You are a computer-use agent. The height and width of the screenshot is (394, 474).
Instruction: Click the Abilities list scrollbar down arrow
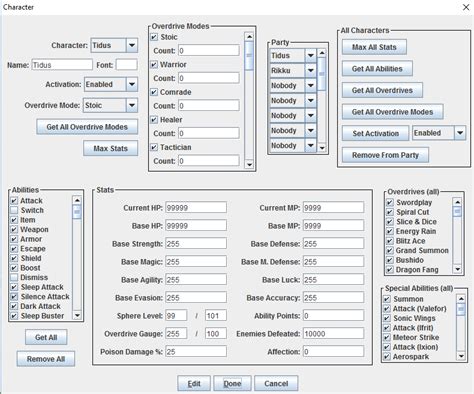coord(77,316)
